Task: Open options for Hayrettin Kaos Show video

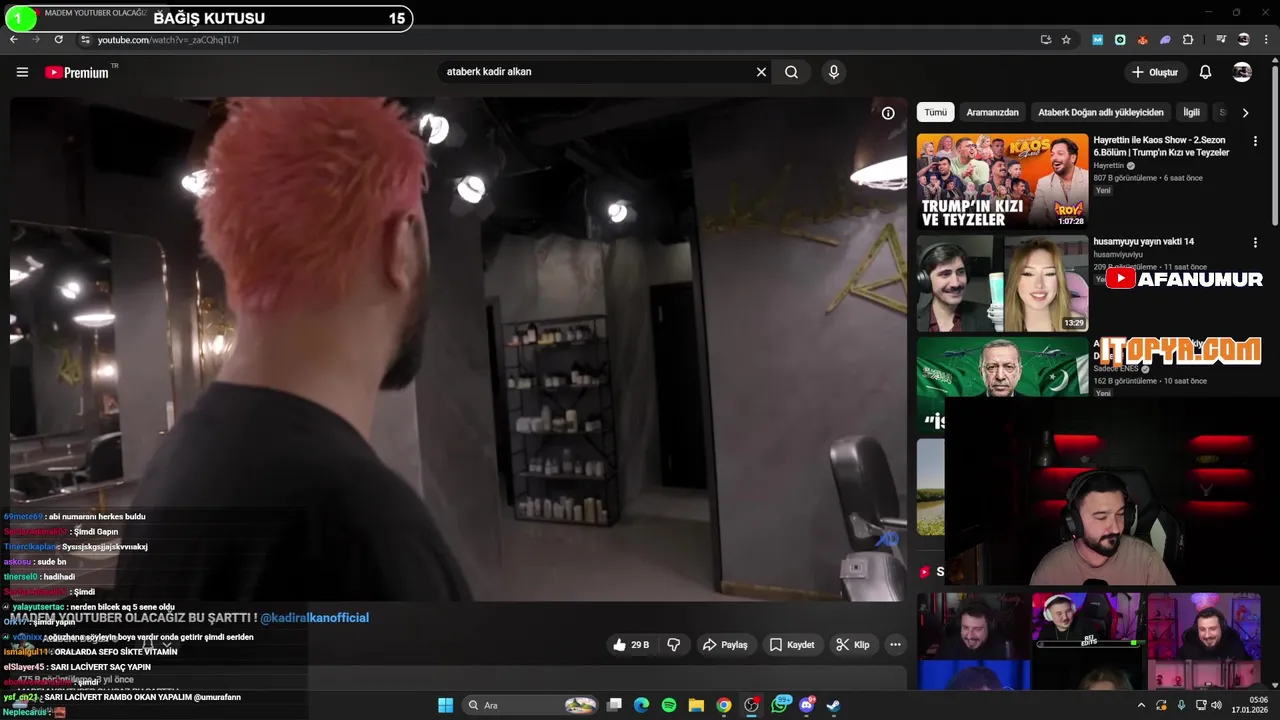Action: [1255, 142]
